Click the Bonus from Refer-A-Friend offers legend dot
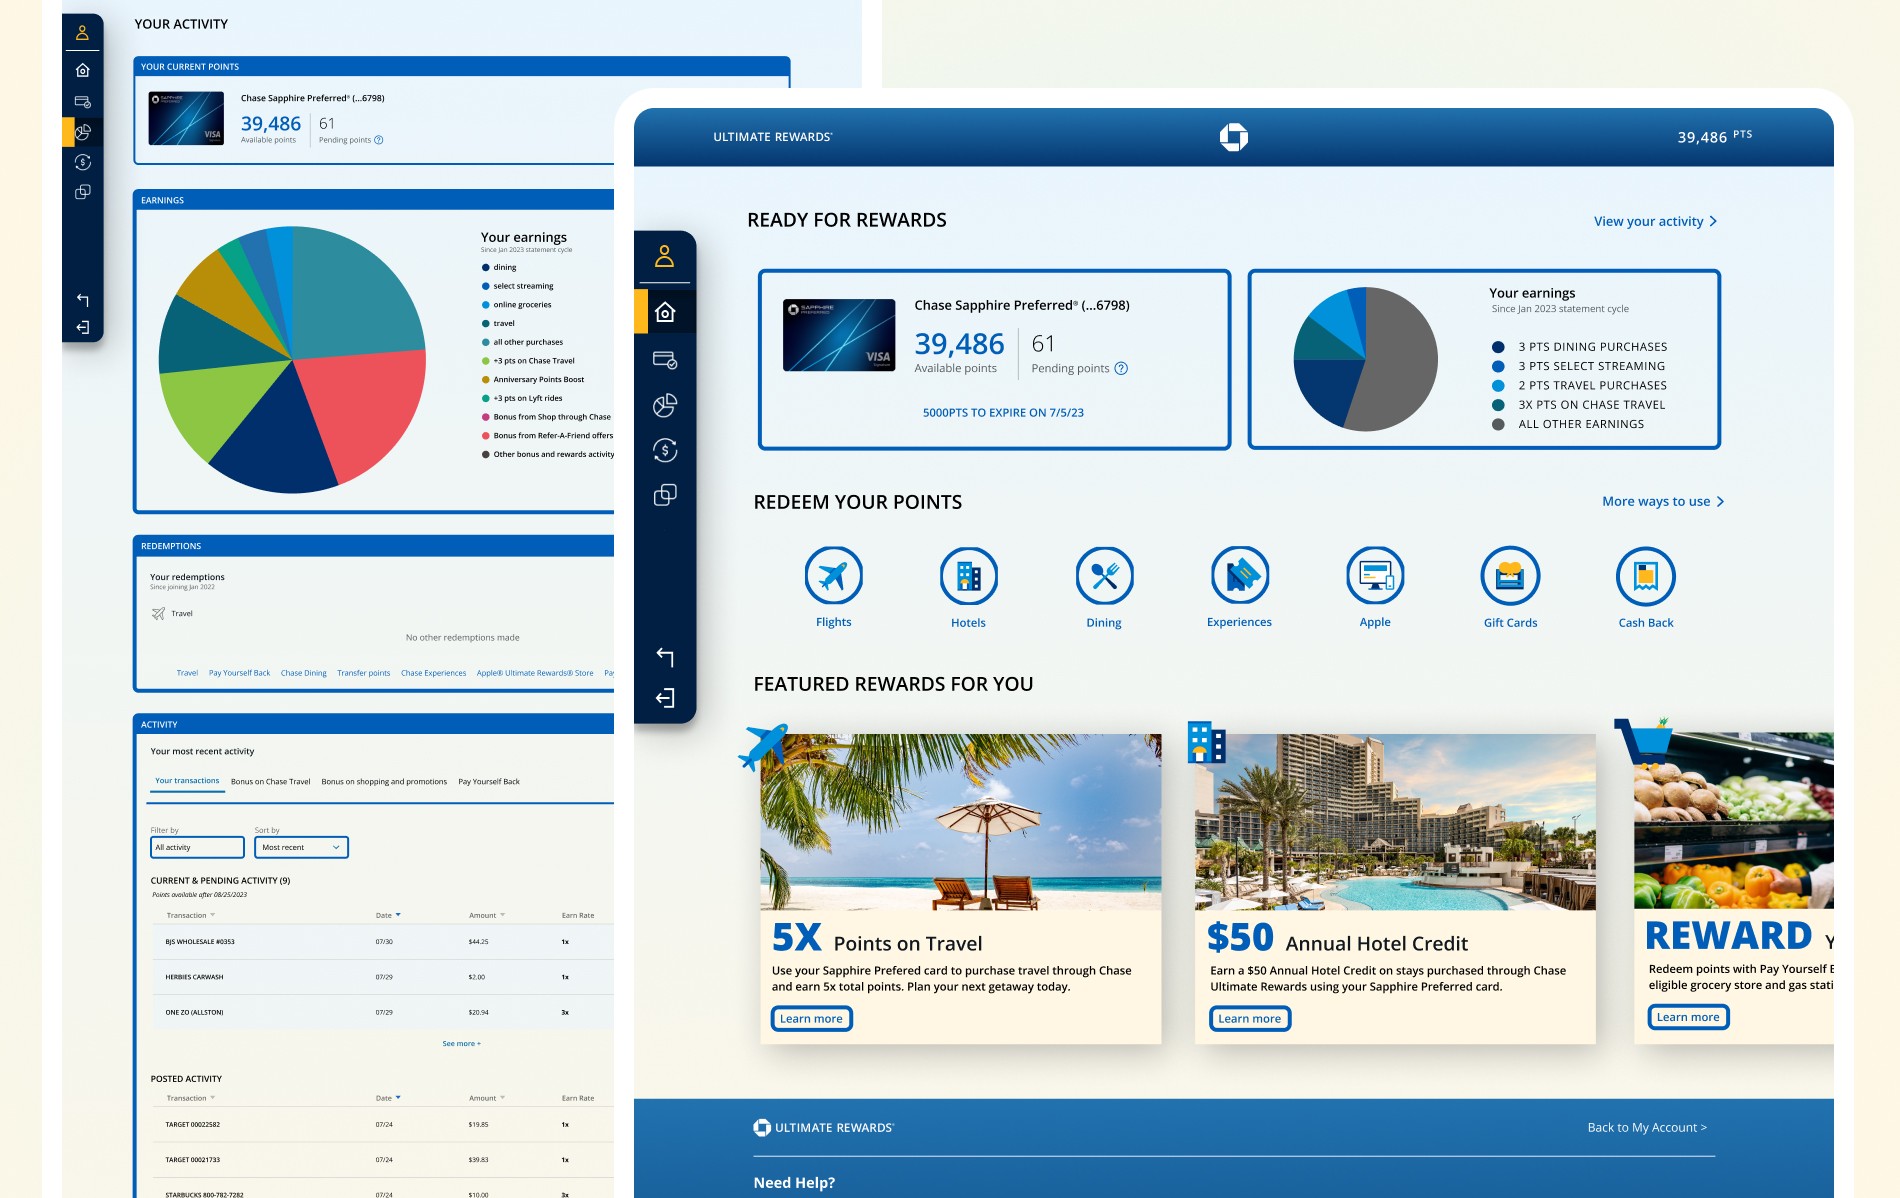 pos(486,436)
